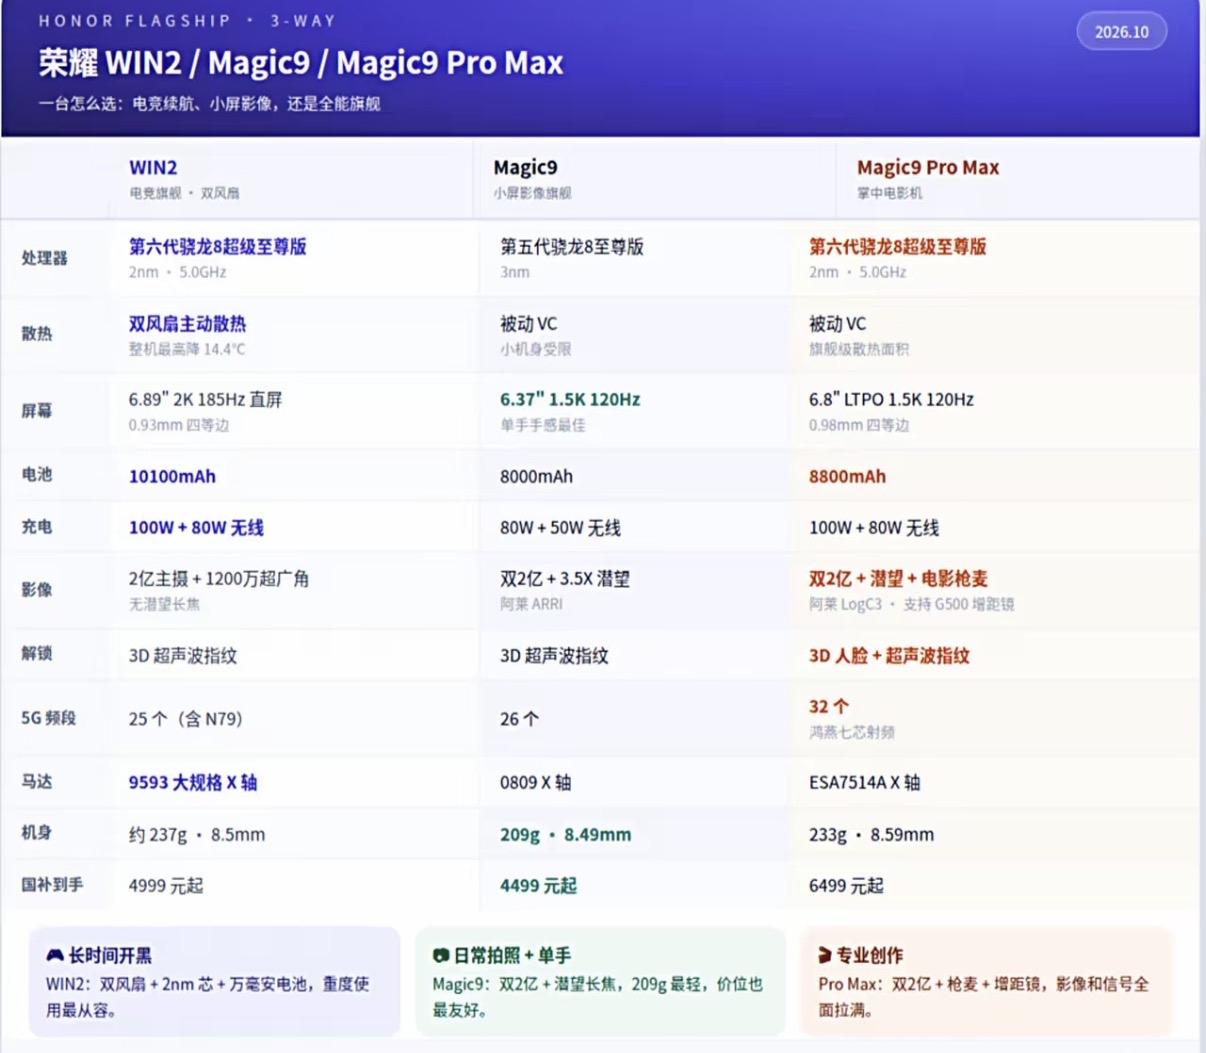Viewport: 1206px width, 1053px height.
Task: Click the 2026.10 date badge
Action: tap(1121, 32)
